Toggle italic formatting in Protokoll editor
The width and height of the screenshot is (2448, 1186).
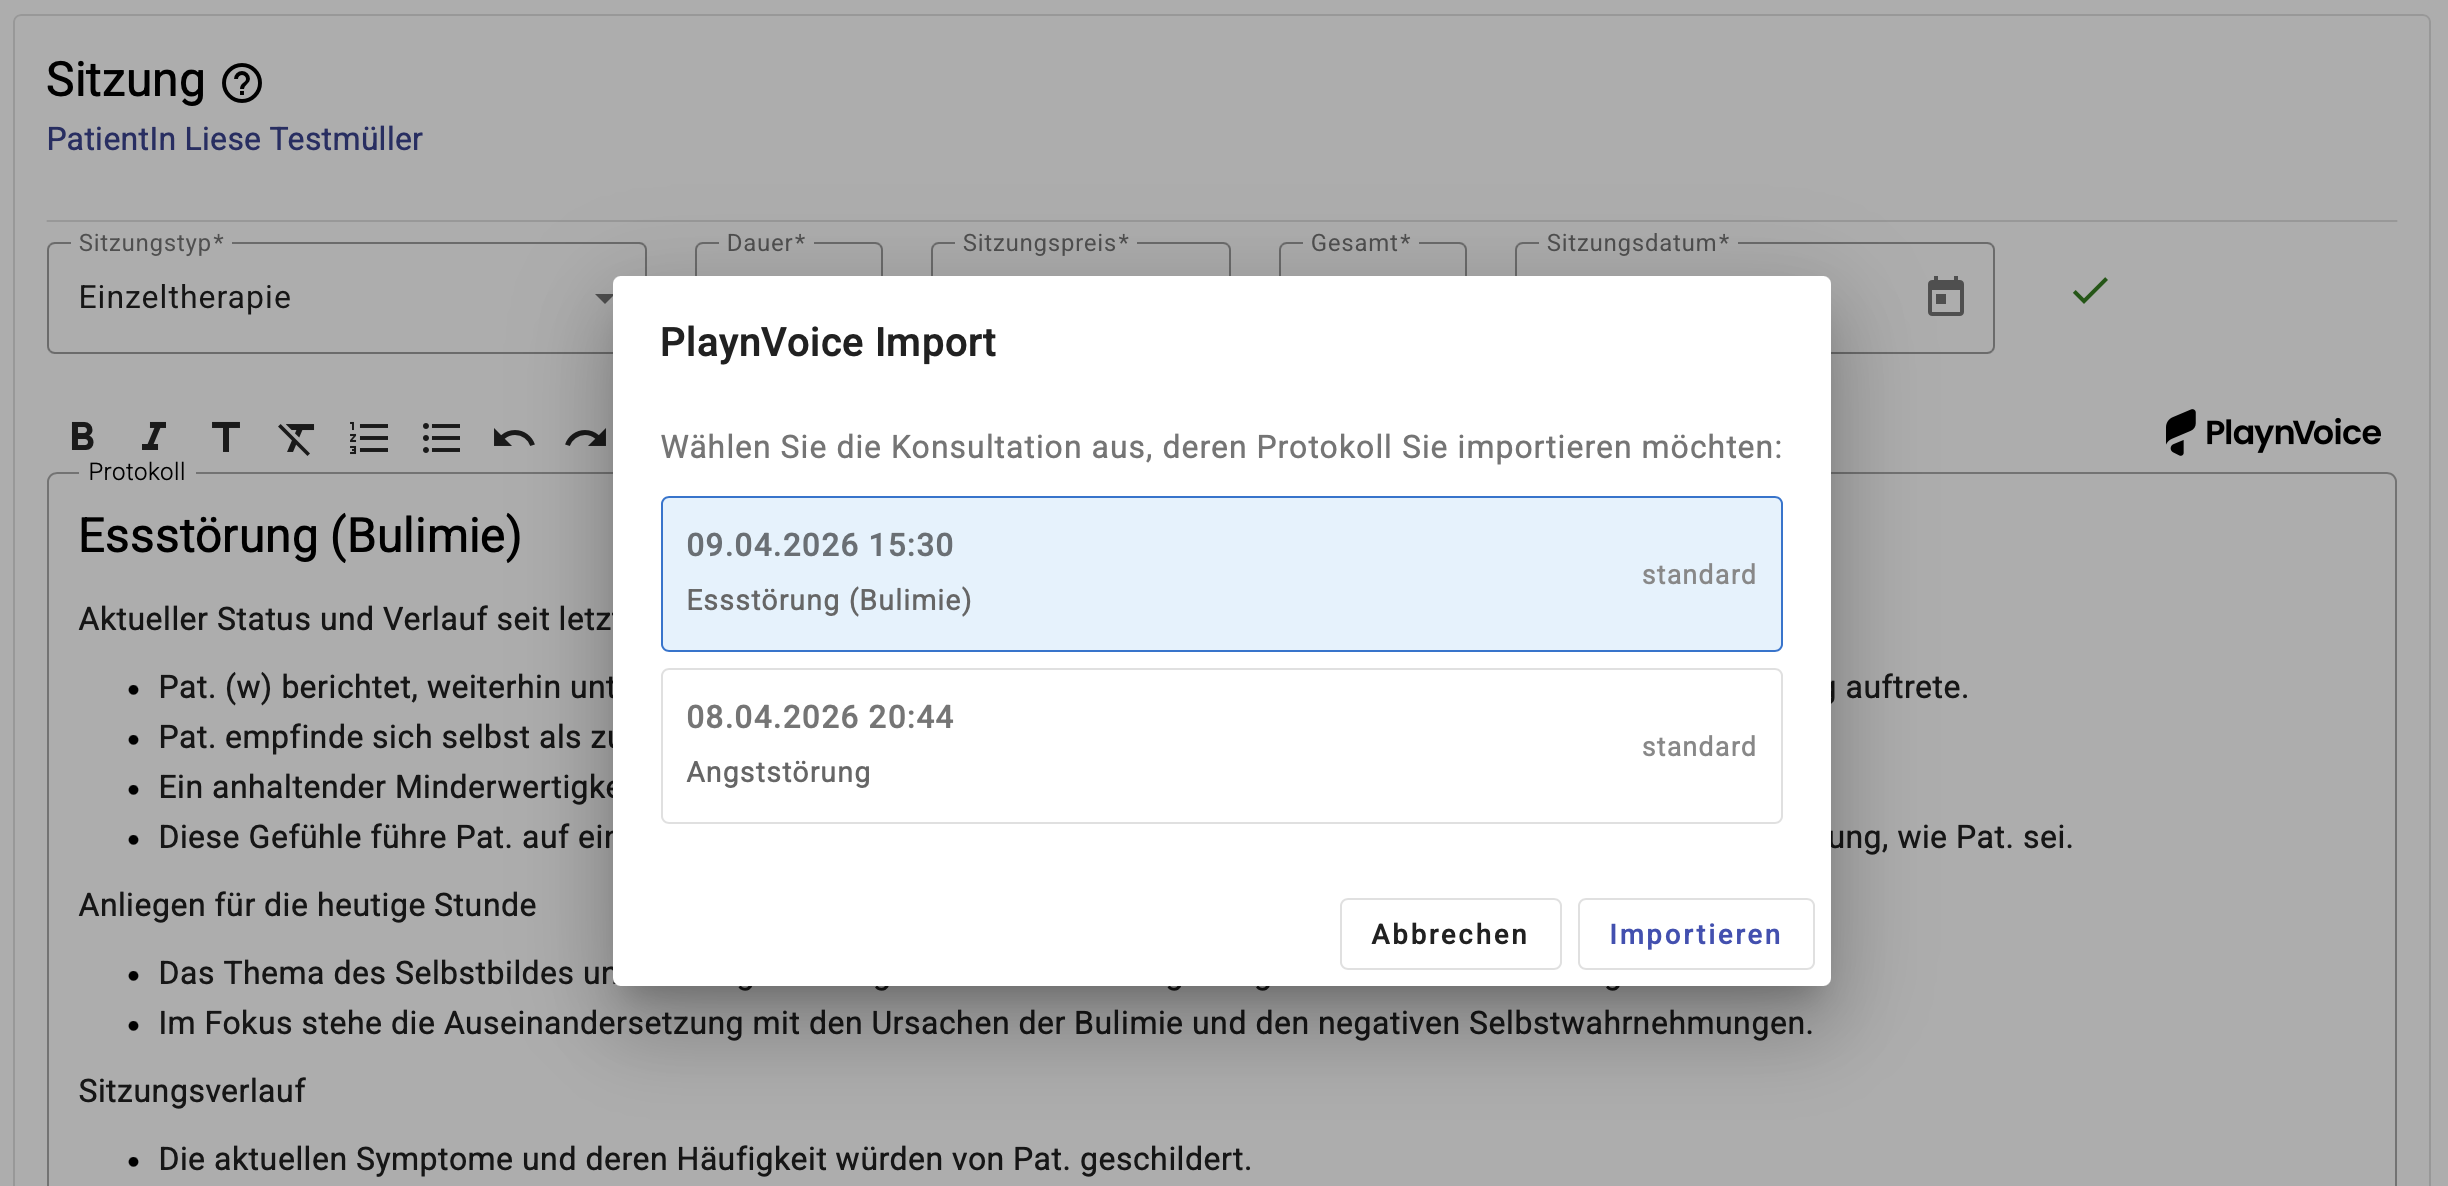pos(154,437)
